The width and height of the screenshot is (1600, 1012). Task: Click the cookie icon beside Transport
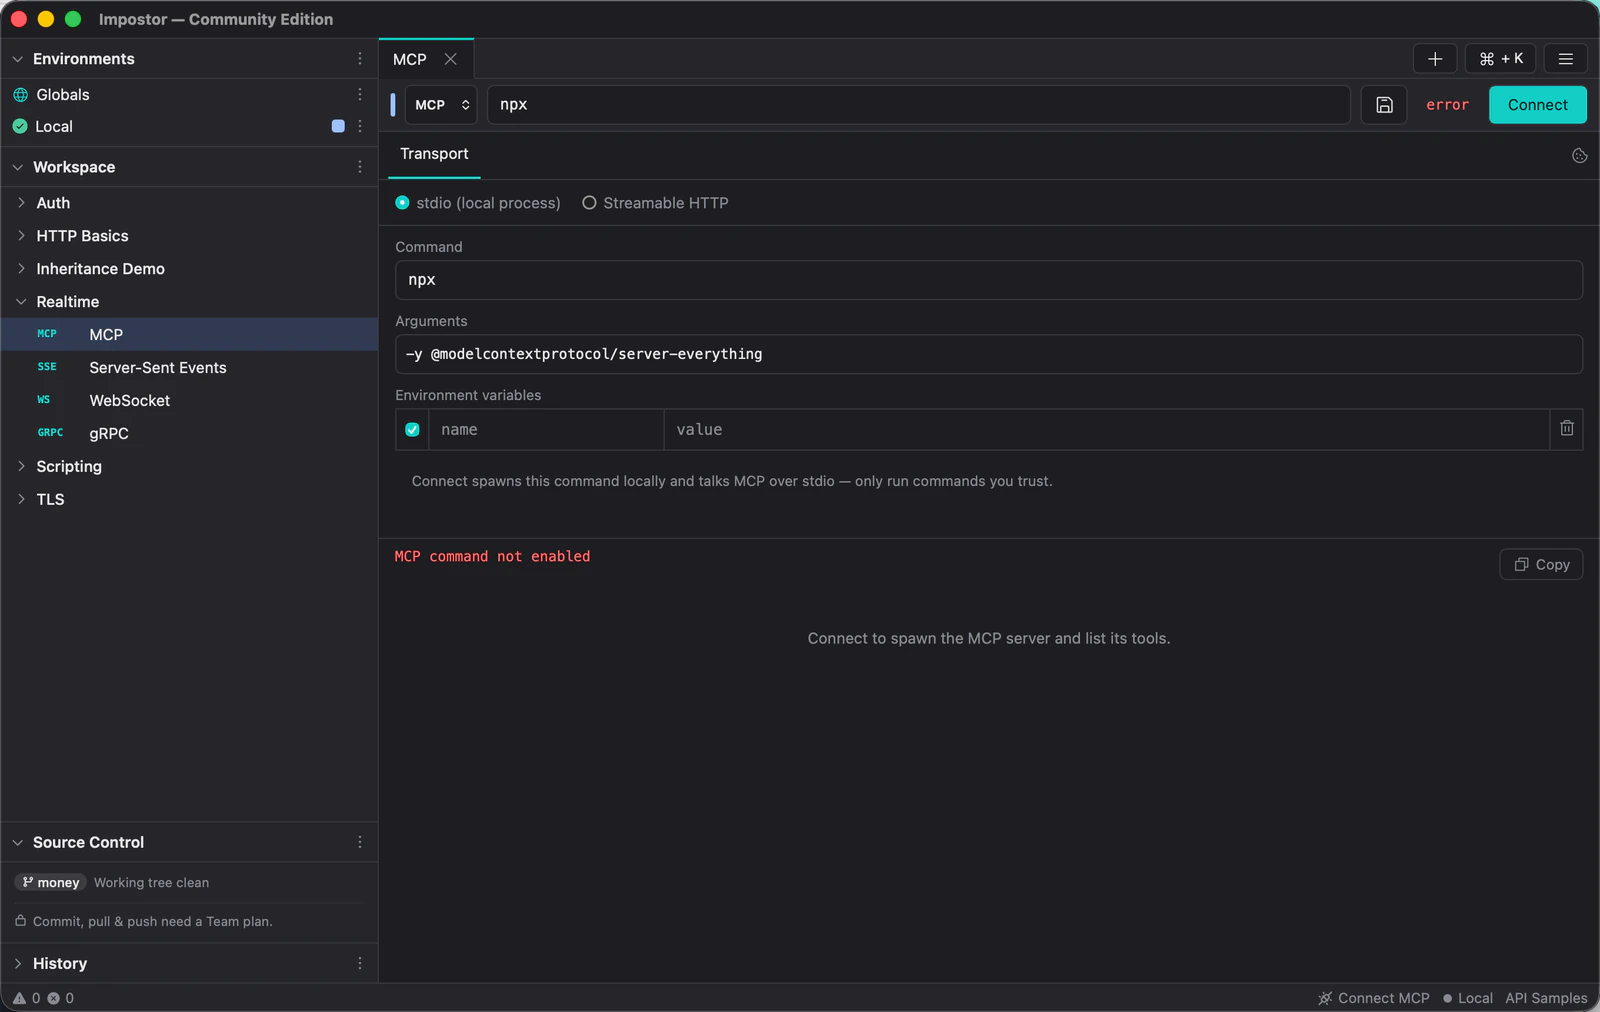click(1580, 155)
